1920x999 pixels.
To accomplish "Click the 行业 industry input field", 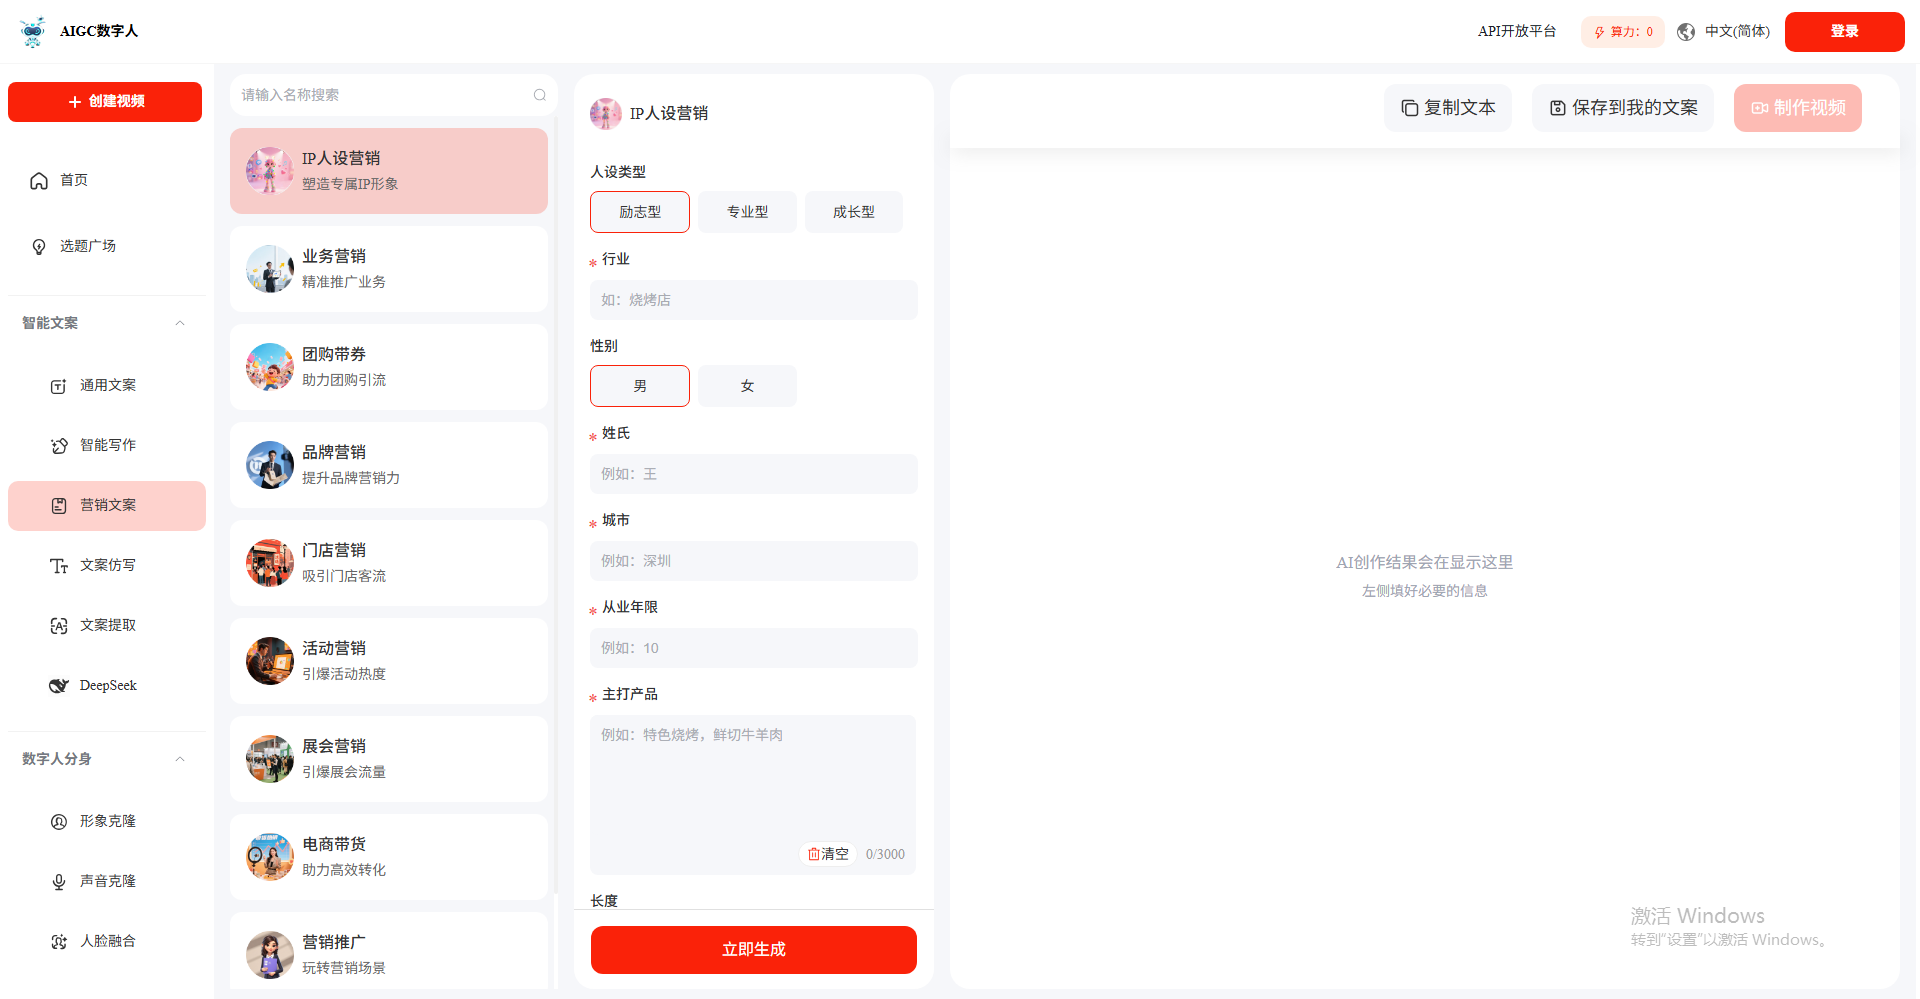I will coord(753,300).
